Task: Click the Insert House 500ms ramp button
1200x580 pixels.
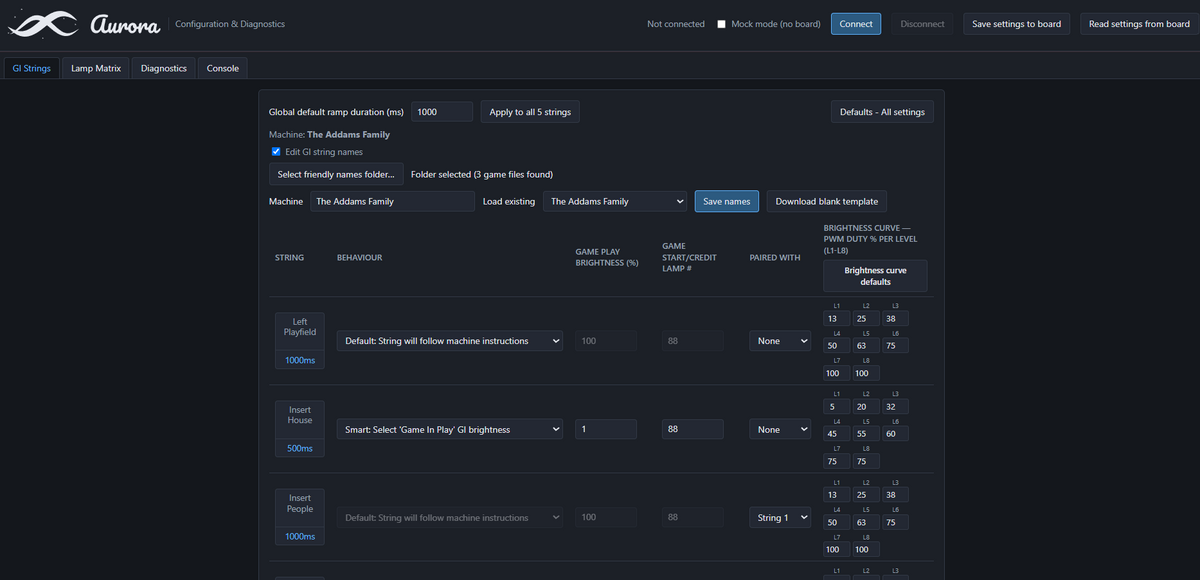Action: (x=300, y=448)
